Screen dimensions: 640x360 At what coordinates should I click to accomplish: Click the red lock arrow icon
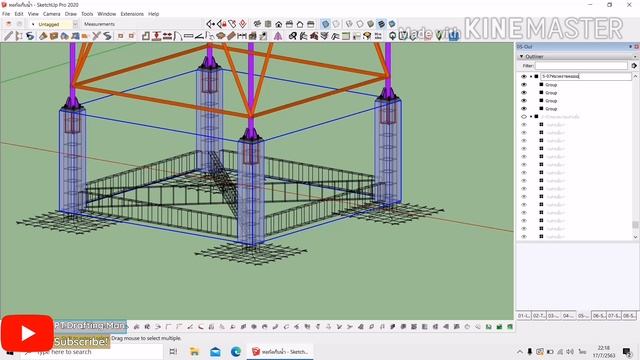(x=221, y=24)
